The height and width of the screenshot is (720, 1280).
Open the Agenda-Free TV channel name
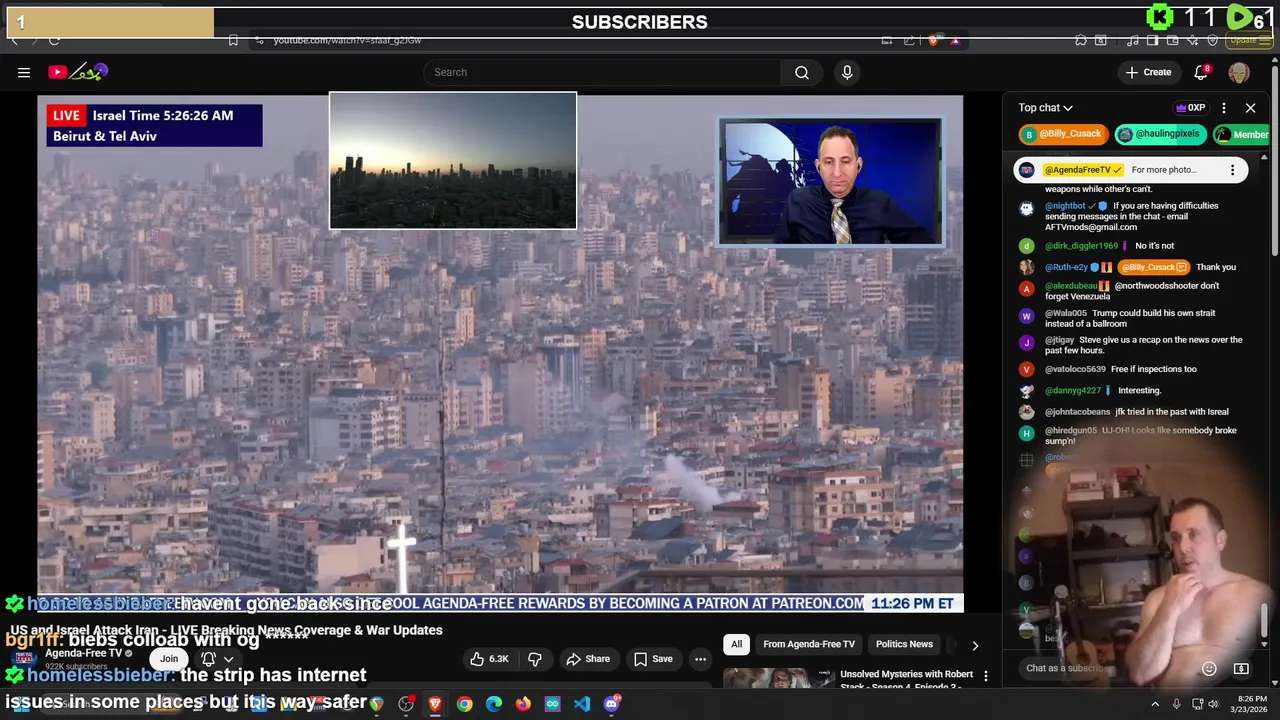[84, 653]
